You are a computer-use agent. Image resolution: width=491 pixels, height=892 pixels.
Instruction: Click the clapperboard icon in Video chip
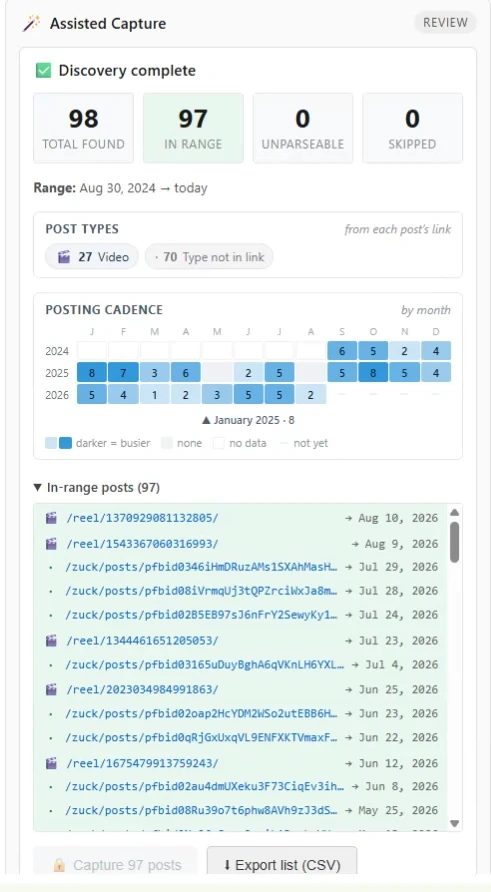click(x=64, y=257)
